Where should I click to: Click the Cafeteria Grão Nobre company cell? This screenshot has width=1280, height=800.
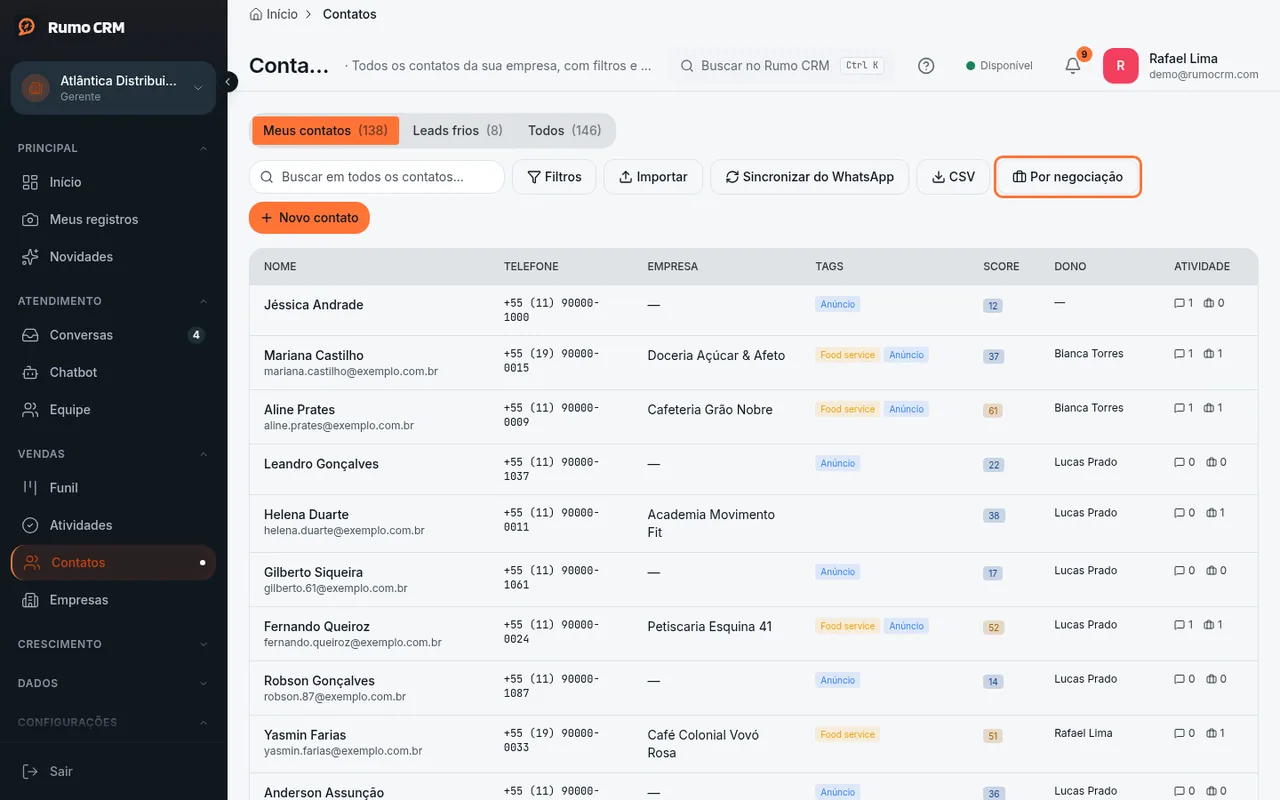click(710, 410)
